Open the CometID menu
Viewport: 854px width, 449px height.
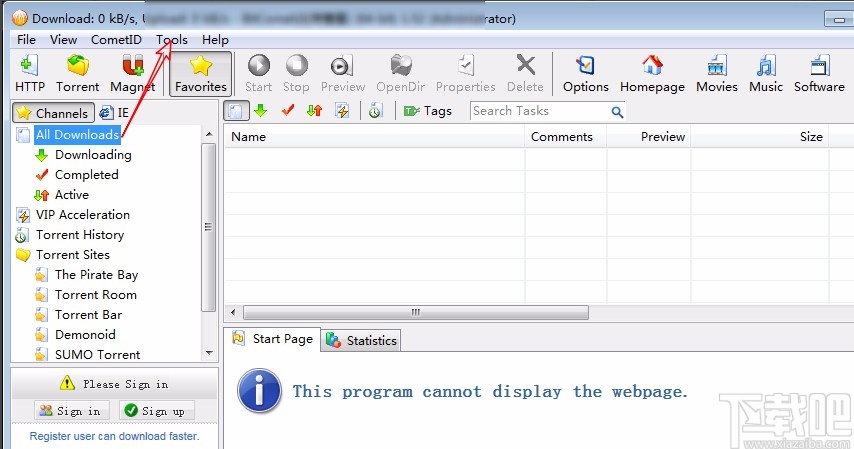click(x=116, y=40)
